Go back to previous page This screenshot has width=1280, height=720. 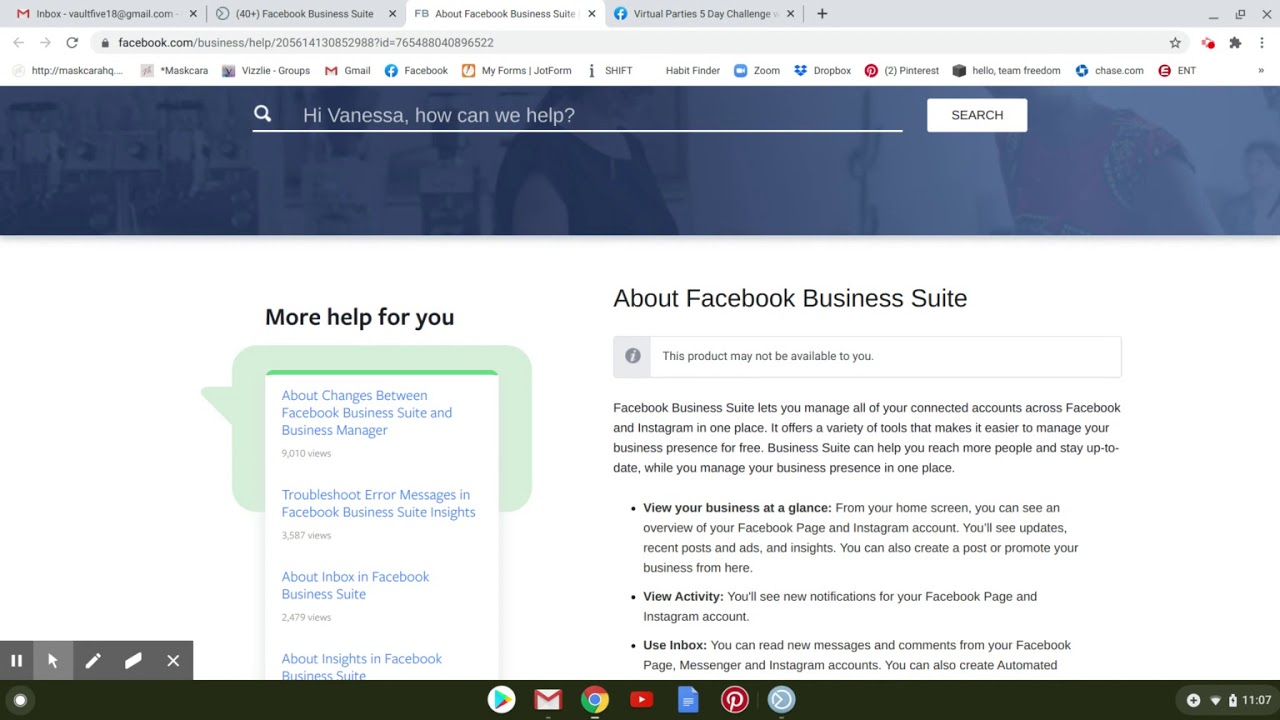coord(18,43)
